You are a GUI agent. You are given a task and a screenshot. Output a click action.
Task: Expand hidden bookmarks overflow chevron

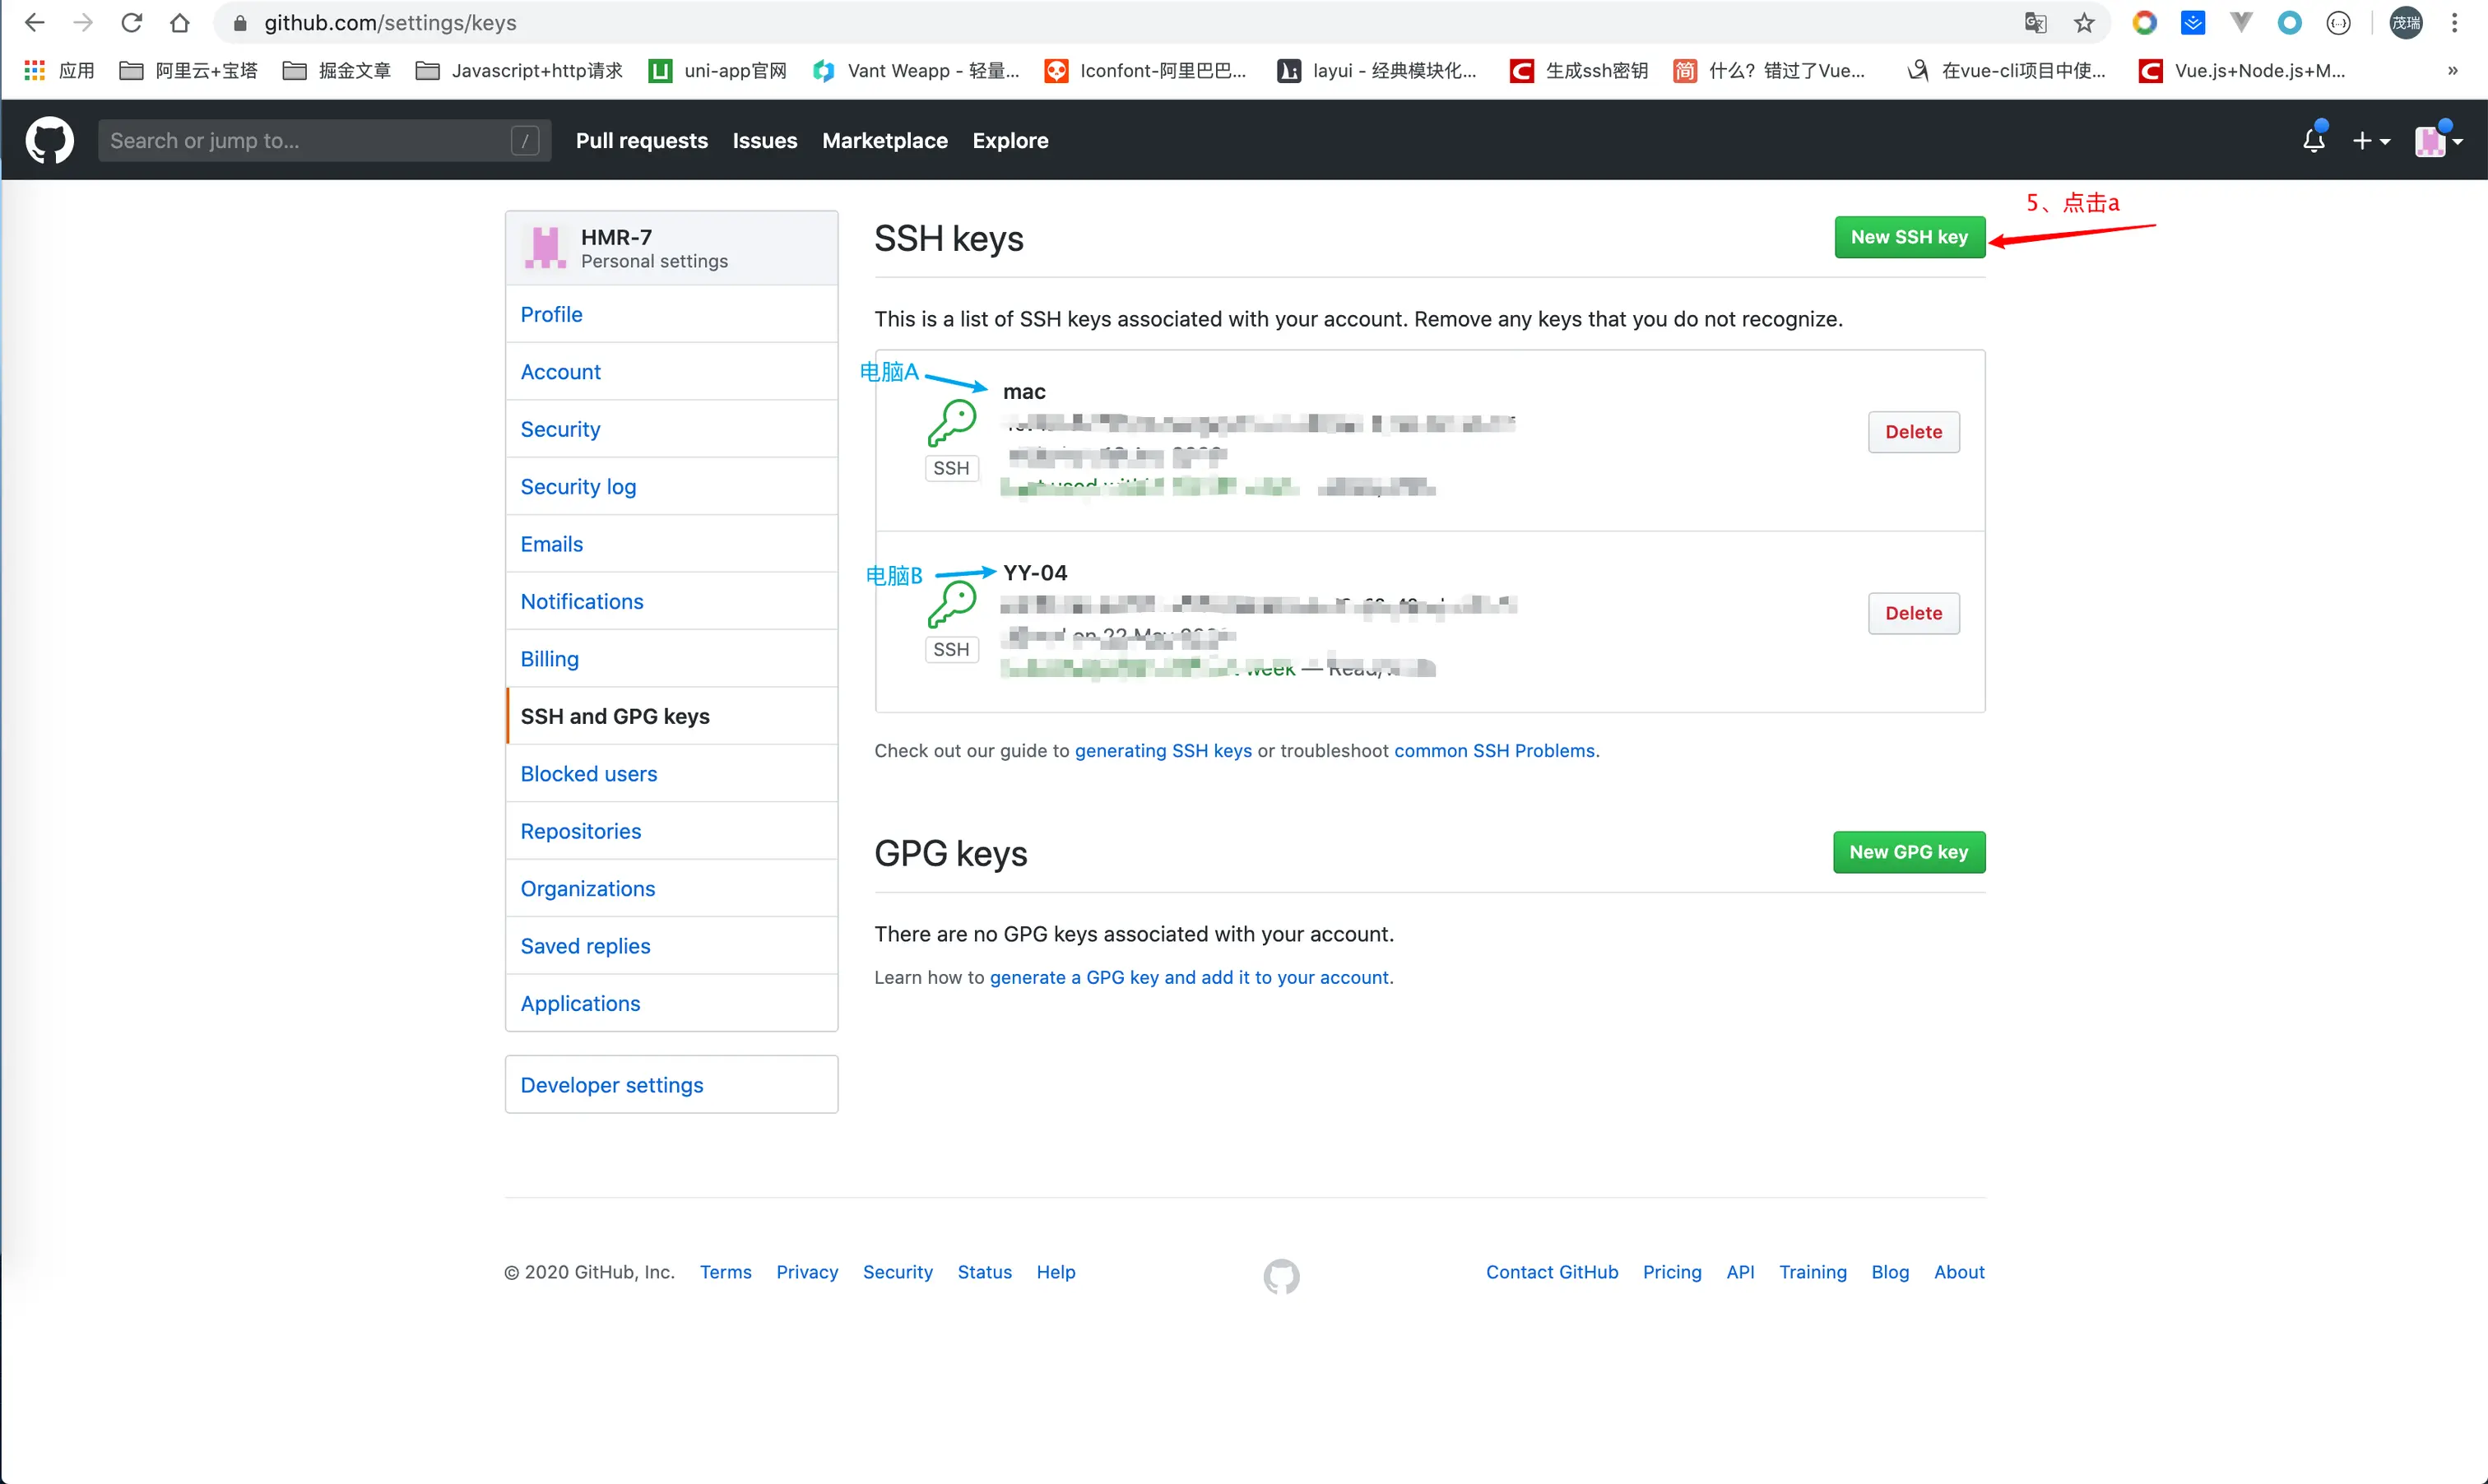point(2452,70)
